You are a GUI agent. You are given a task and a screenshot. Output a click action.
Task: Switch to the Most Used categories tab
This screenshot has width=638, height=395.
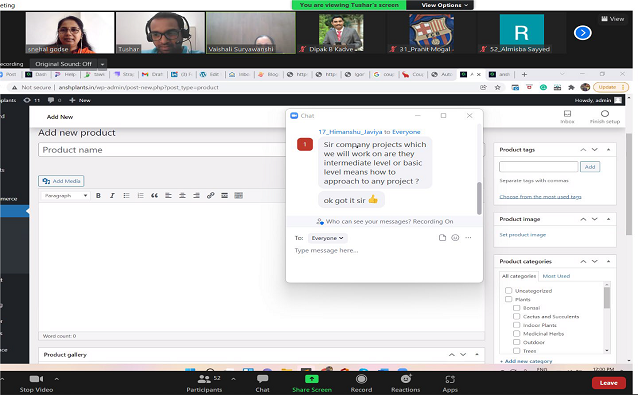point(556,276)
